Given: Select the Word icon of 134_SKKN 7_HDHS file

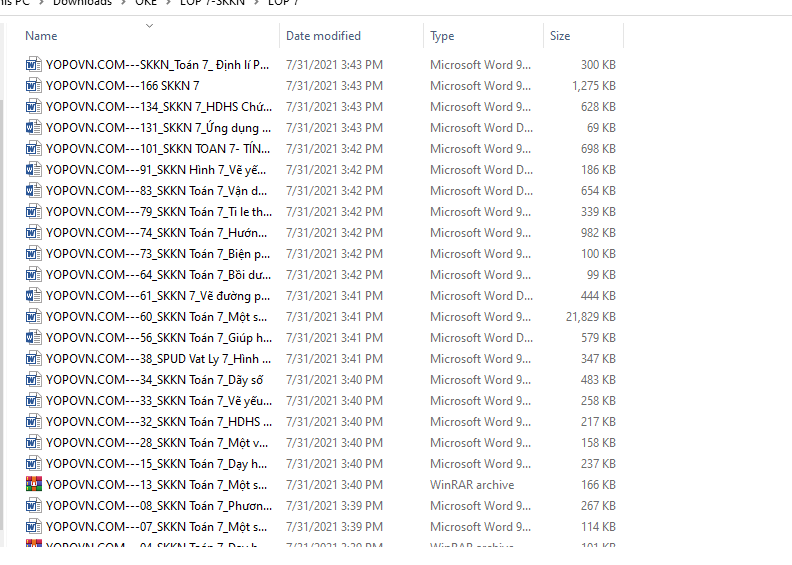Looking at the screenshot, I should pyautogui.click(x=33, y=107).
